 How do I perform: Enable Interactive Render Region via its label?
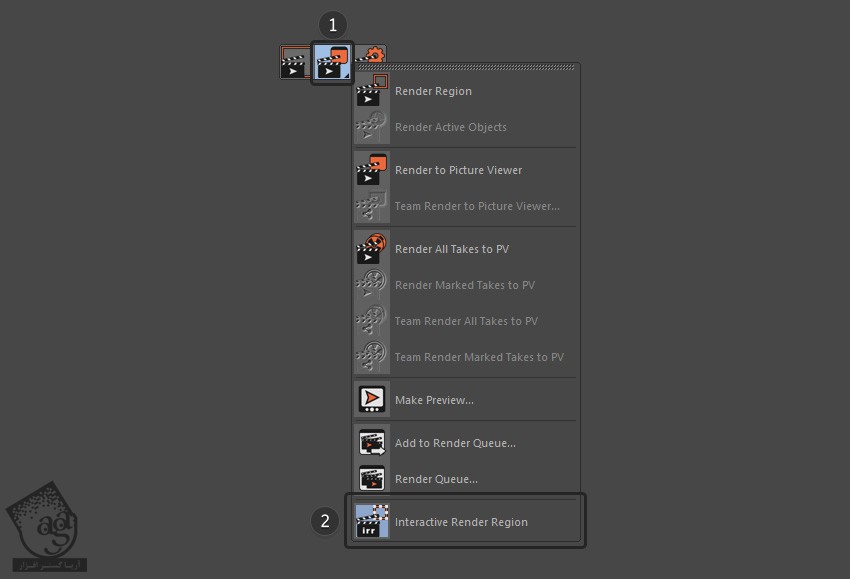click(461, 522)
